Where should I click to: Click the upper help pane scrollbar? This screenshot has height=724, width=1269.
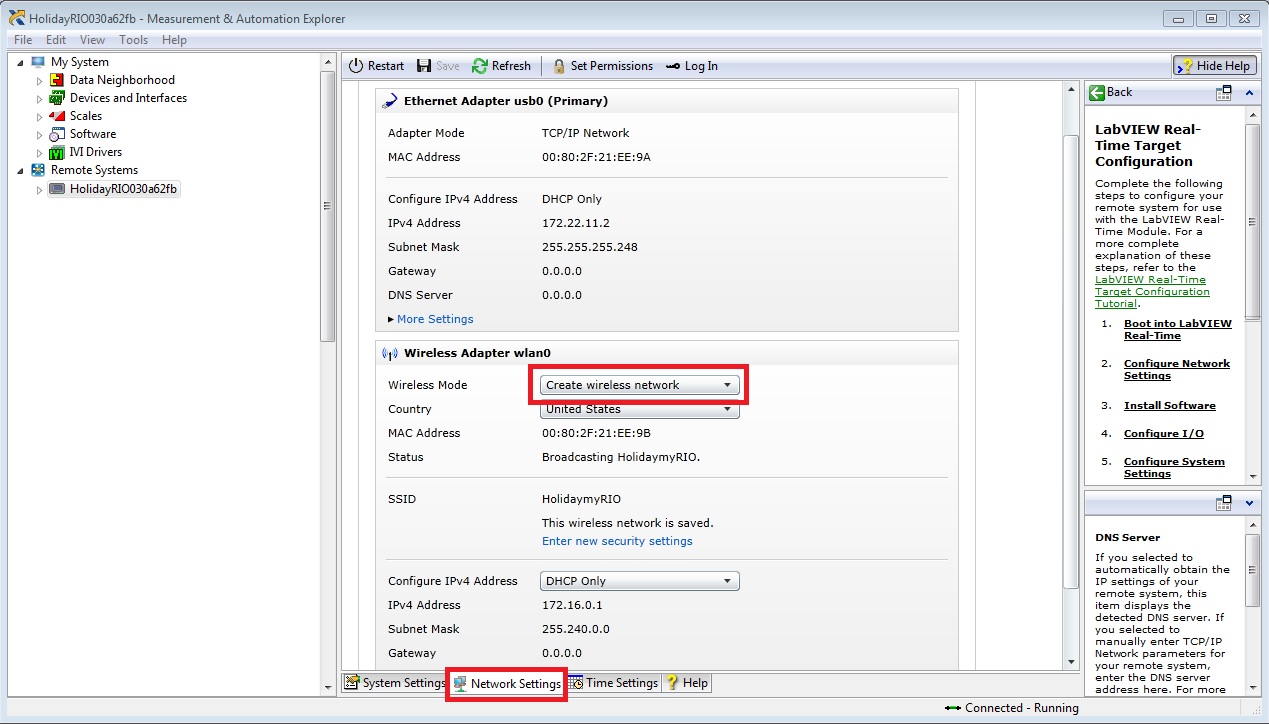(1253, 220)
